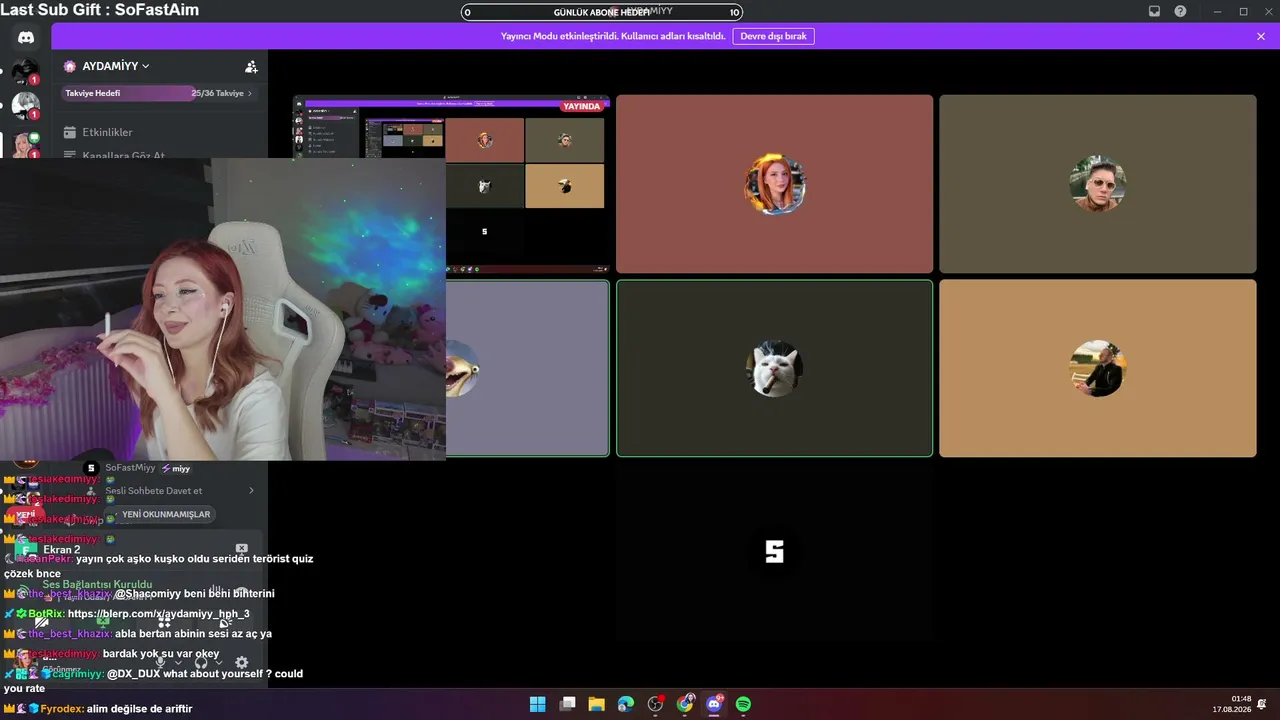Click the Ses Bağlantısı Kuruldu status text
The image size is (1280, 720).
(x=97, y=584)
